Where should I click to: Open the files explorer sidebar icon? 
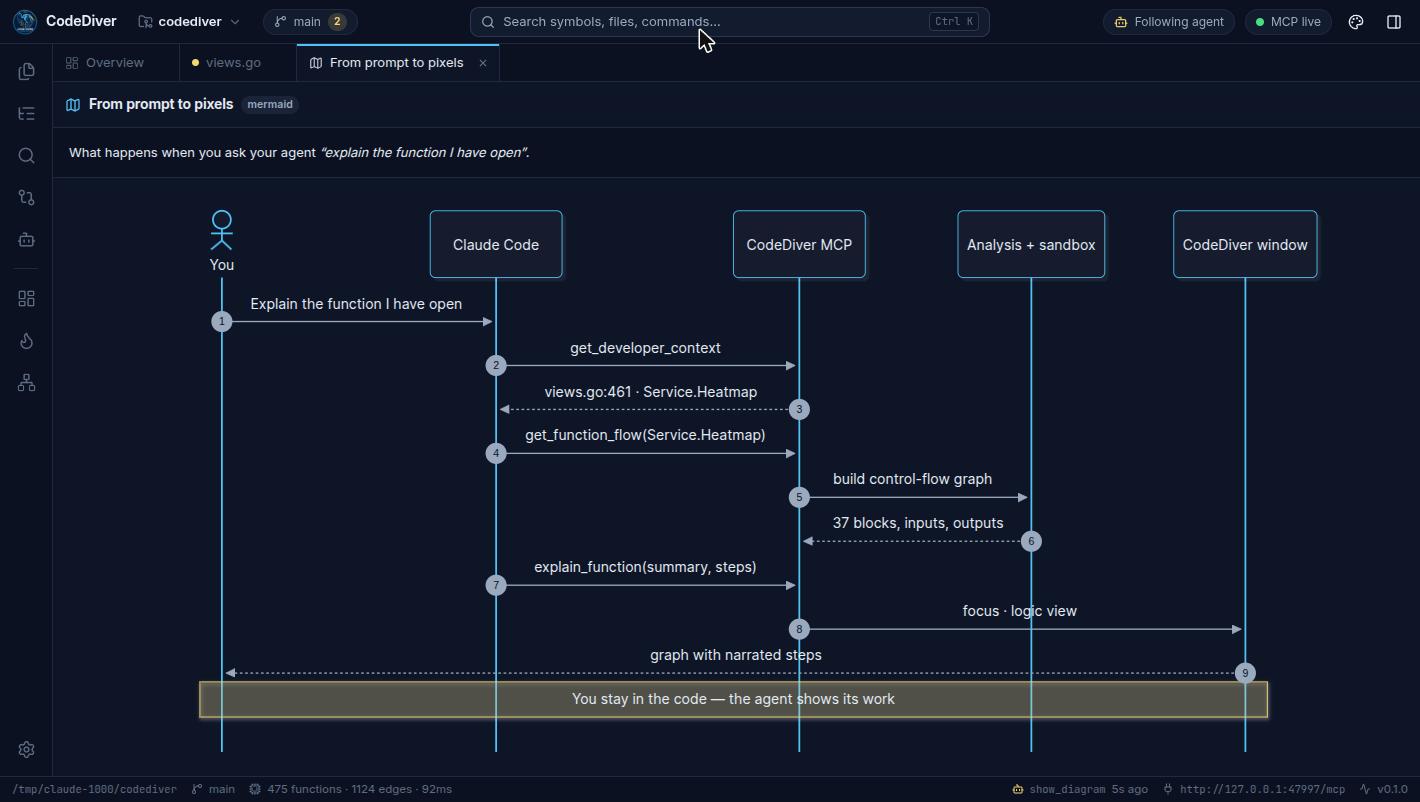(x=27, y=71)
